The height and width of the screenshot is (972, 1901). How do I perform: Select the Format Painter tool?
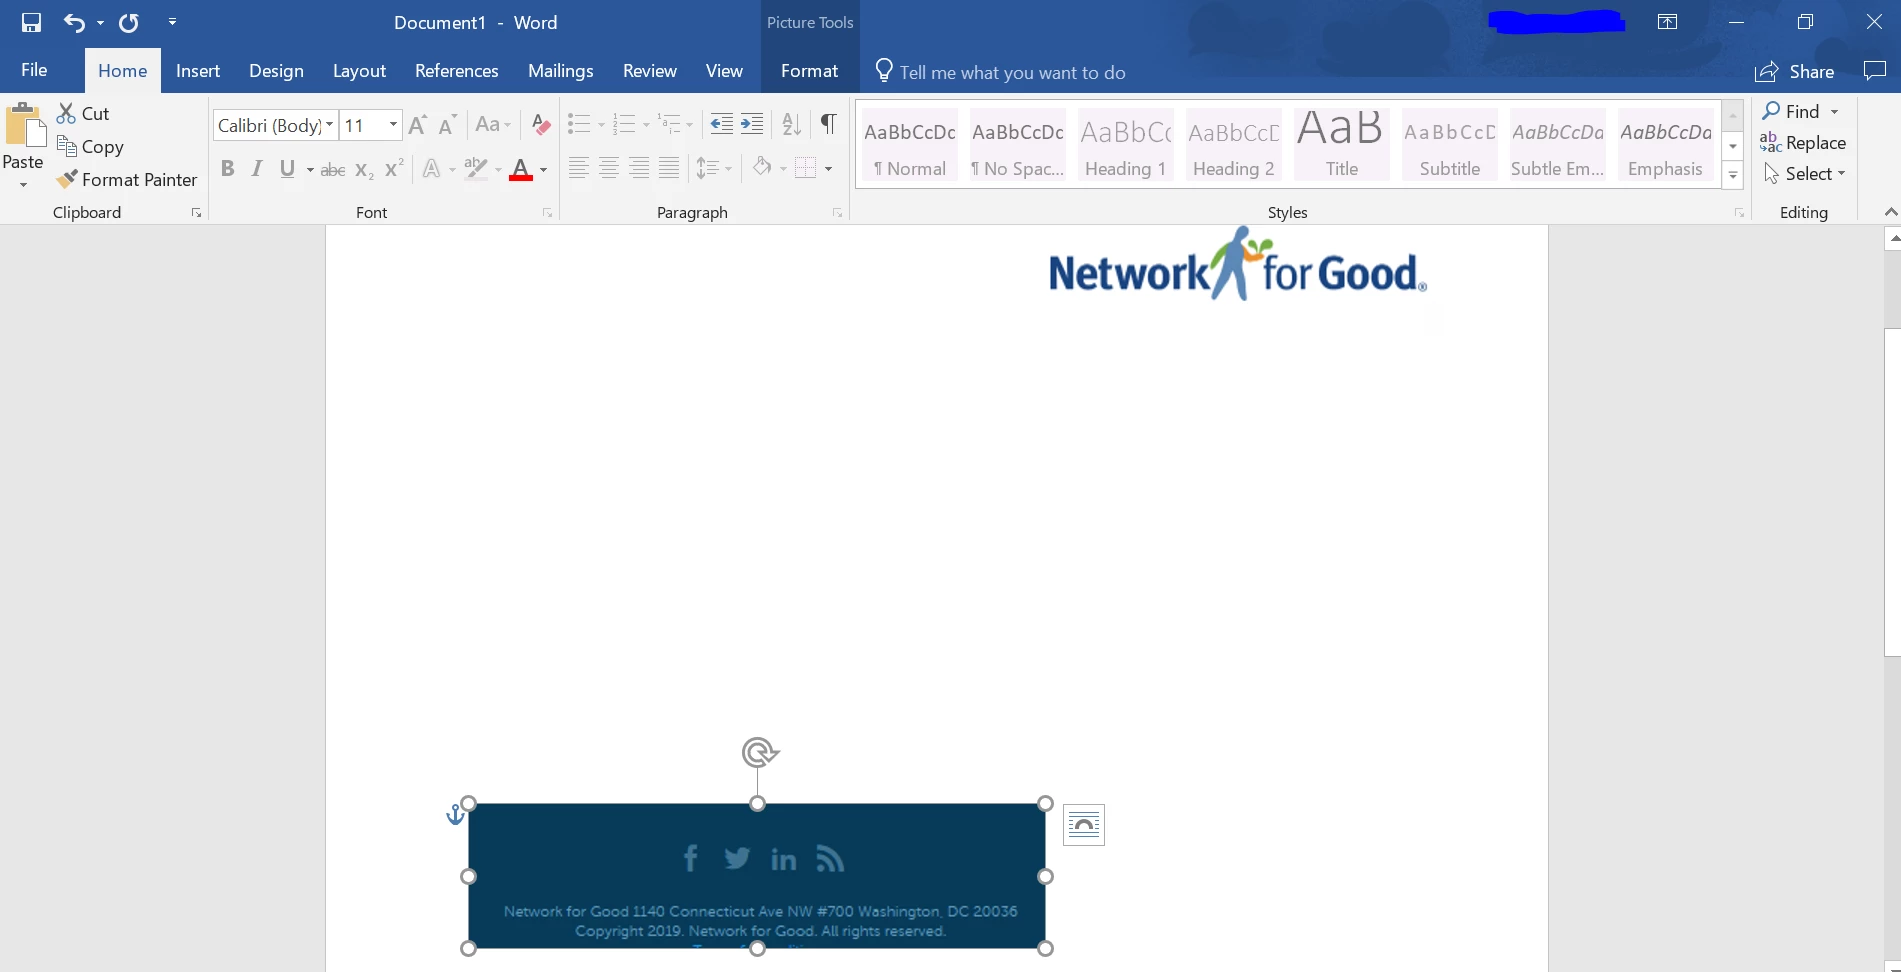[127, 180]
